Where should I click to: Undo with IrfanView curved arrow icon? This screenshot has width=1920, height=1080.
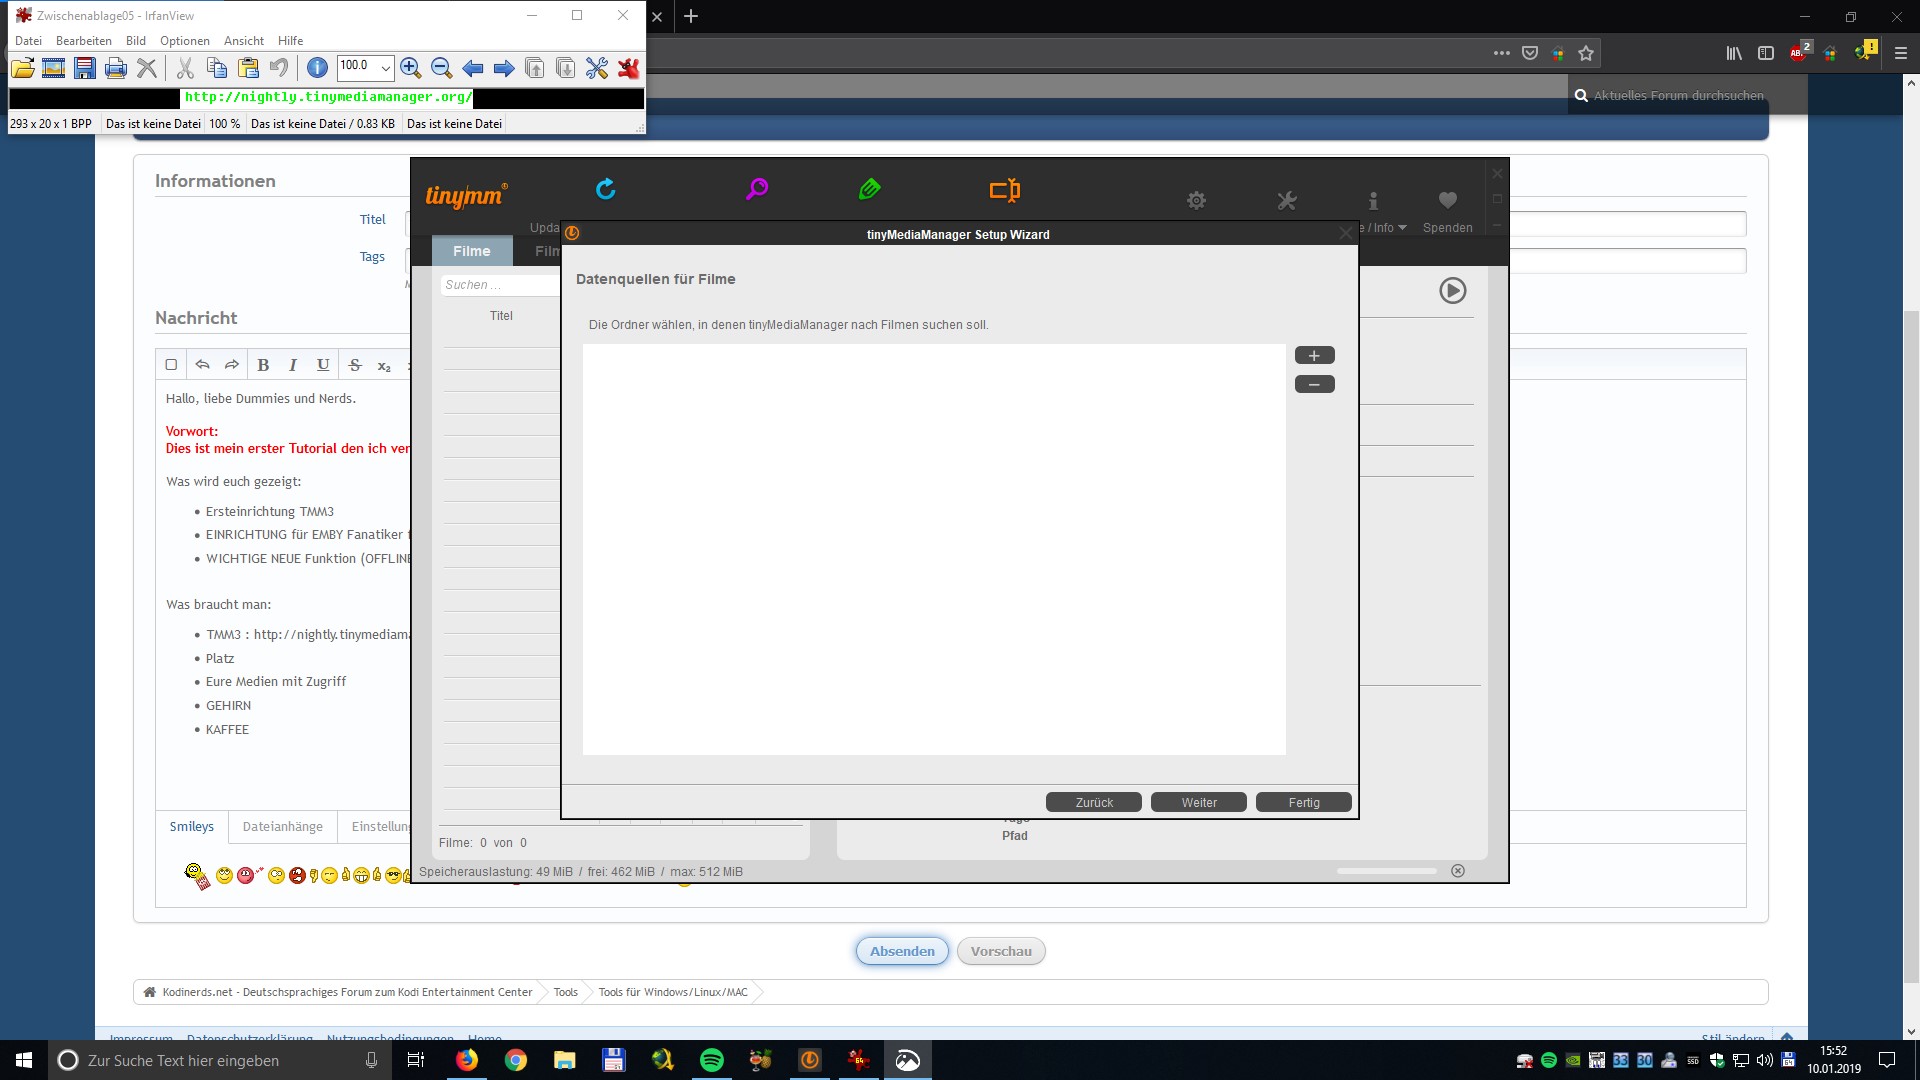(279, 68)
